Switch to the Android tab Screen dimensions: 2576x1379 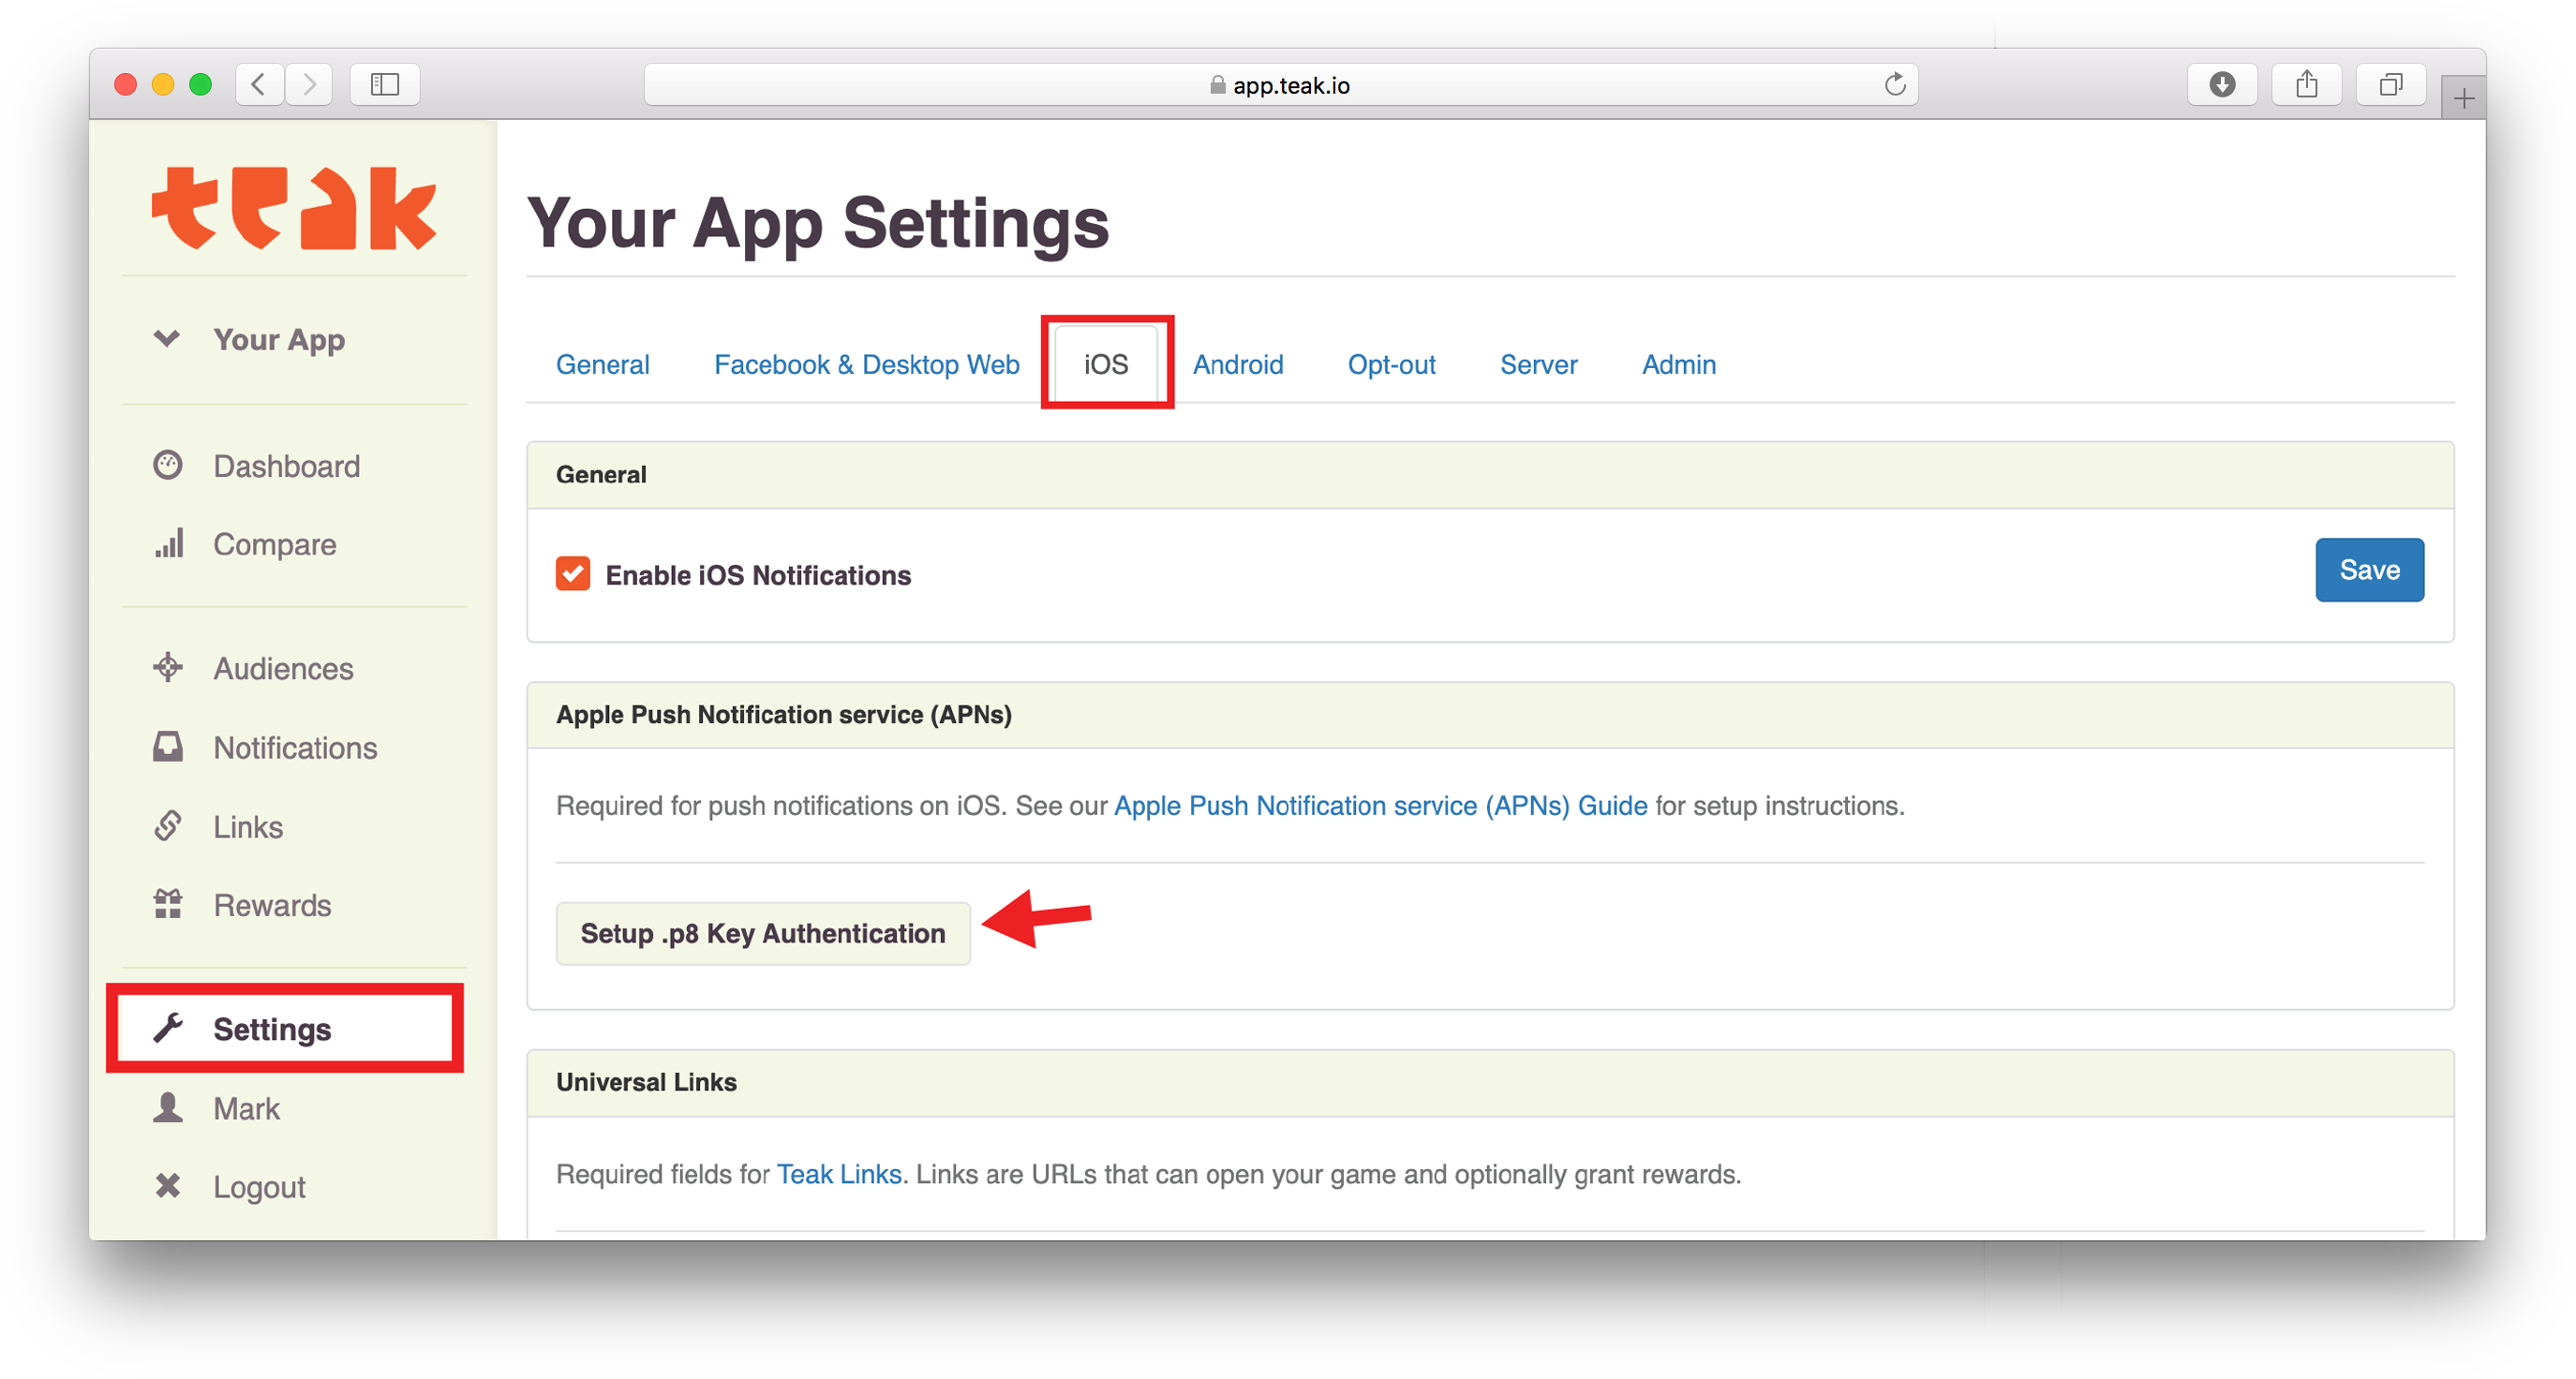(1238, 364)
